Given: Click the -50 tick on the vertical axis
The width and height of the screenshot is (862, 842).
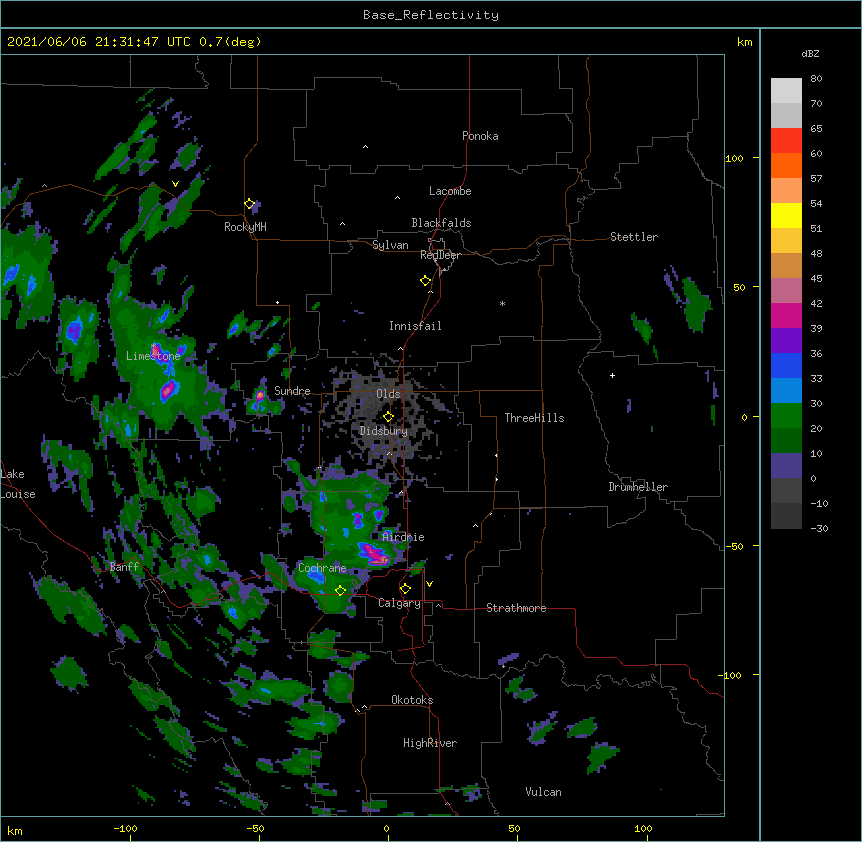Looking at the screenshot, I should pos(734,546).
